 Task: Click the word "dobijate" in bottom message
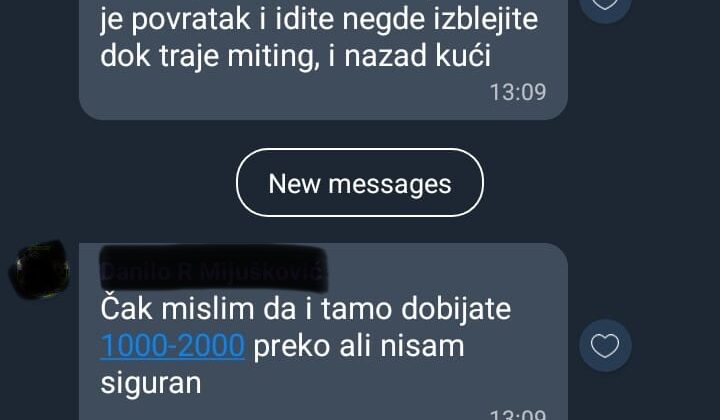pyautogui.click(x=456, y=308)
